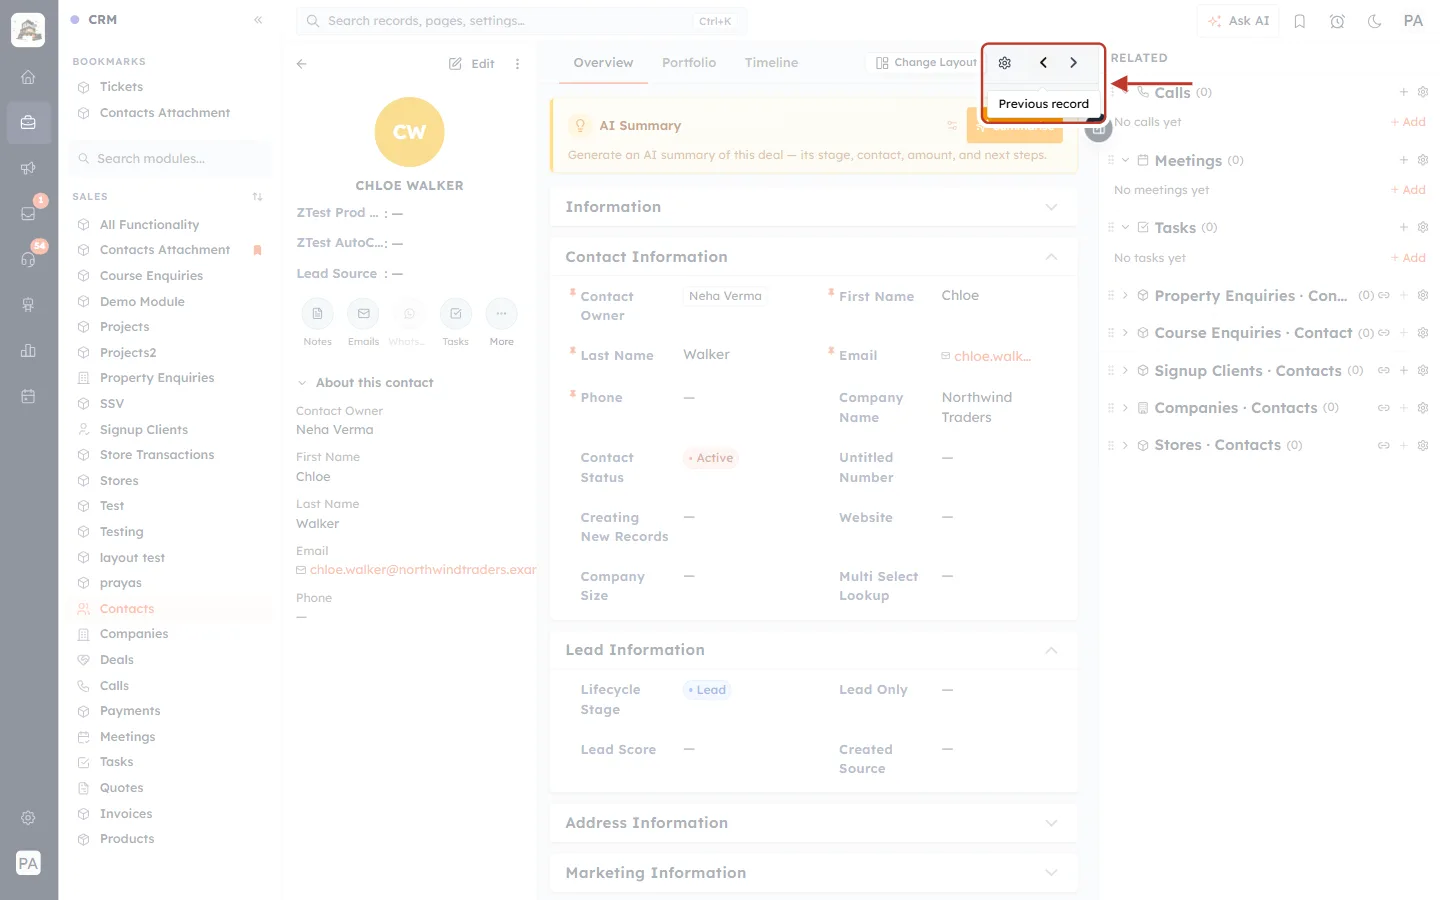
Task: Open the Companies module in the sidebar
Action: [x=134, y=634]
